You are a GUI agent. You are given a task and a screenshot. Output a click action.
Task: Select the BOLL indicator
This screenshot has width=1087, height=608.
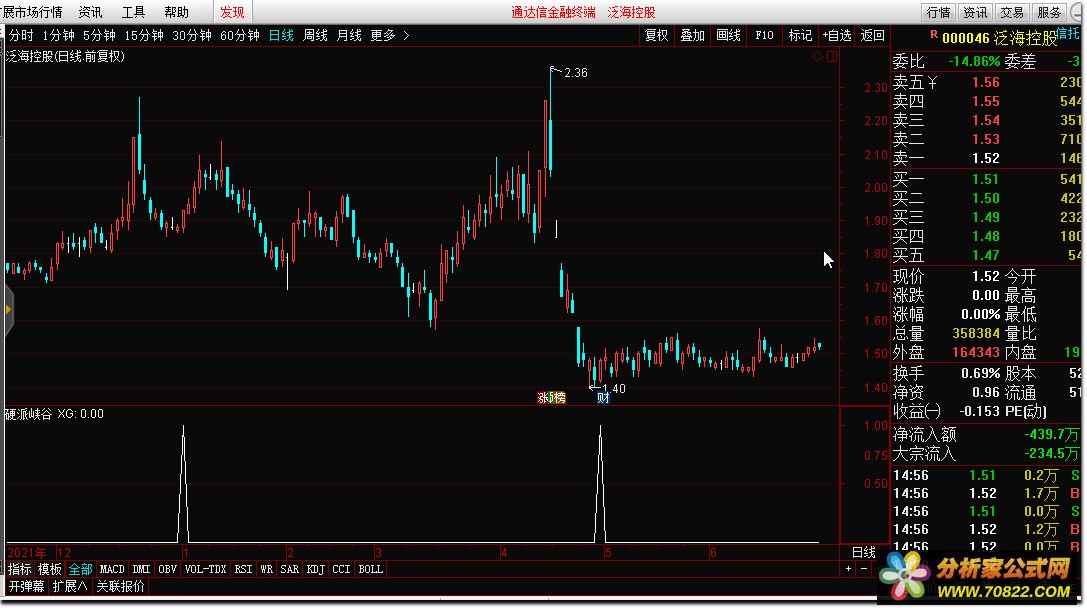pos(370,569)
